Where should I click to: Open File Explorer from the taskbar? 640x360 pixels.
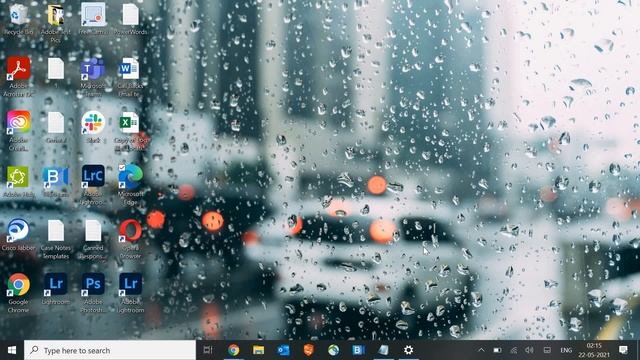tap(258, 350)
